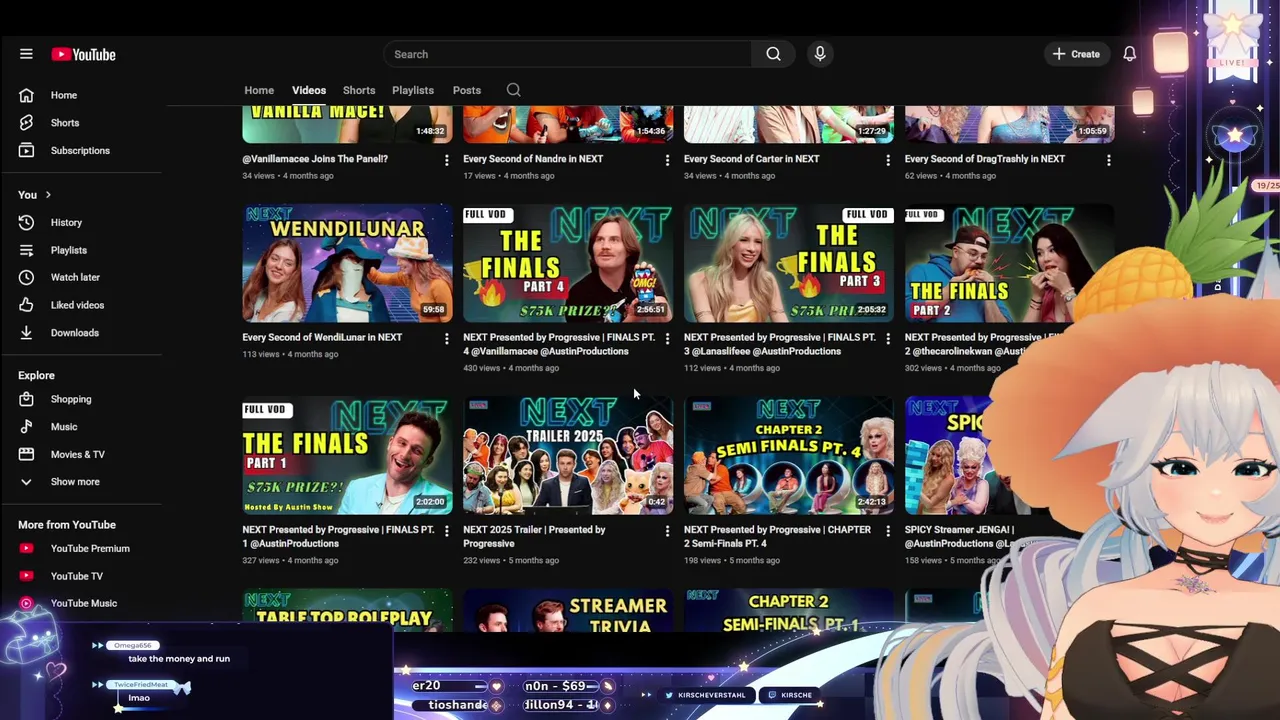Switch to the channel Home tab
The width and height of the screenshot is (1280, 720).
[x=259, y=90]
